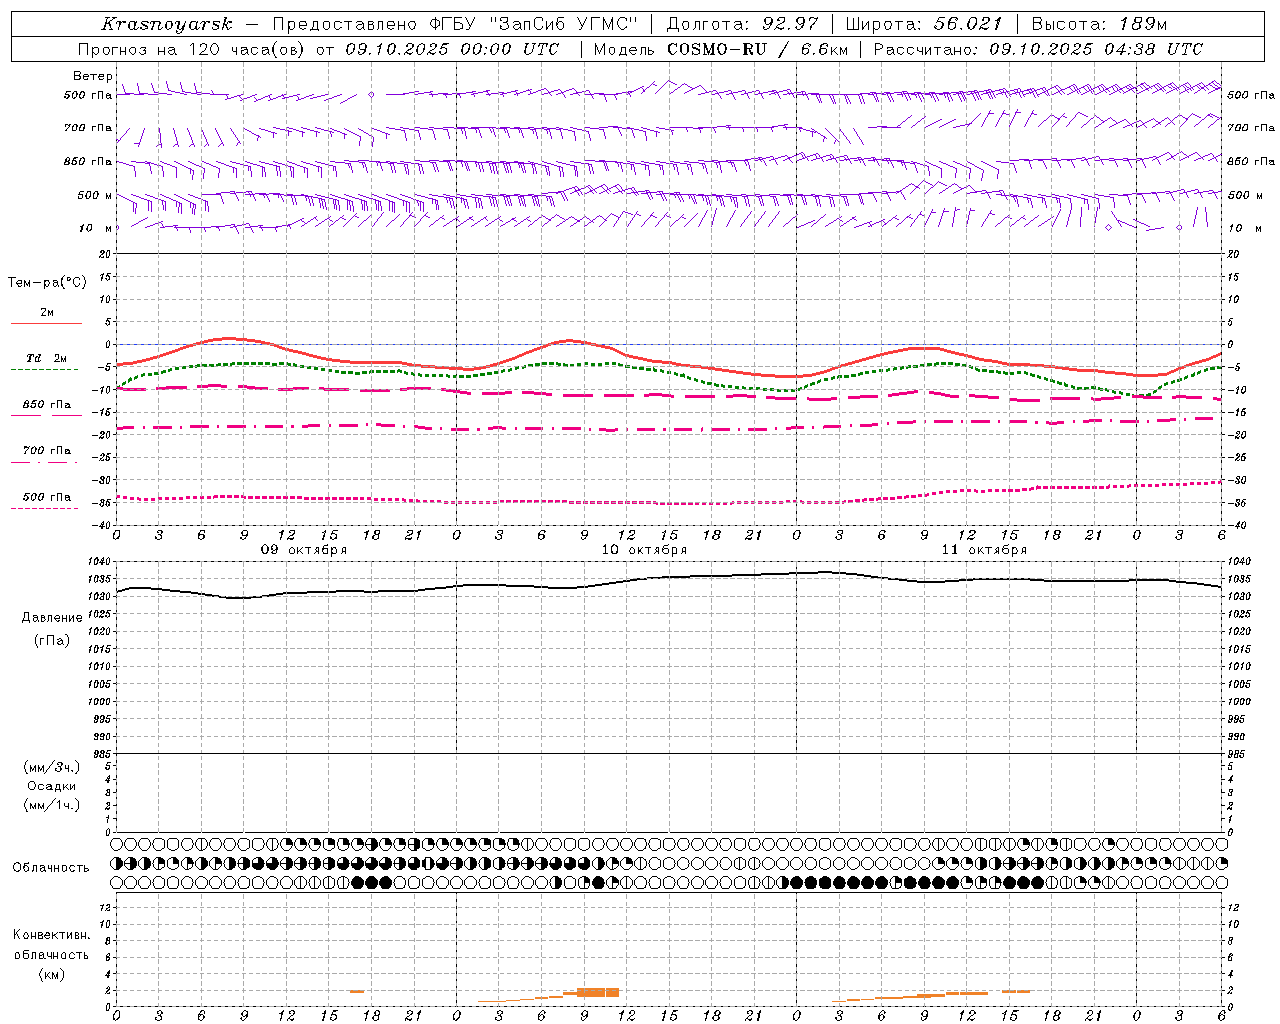The height and width of the screenshot is (1024, 1280).
Task: Click the Облачность cloud cover label
Action: 51,867
